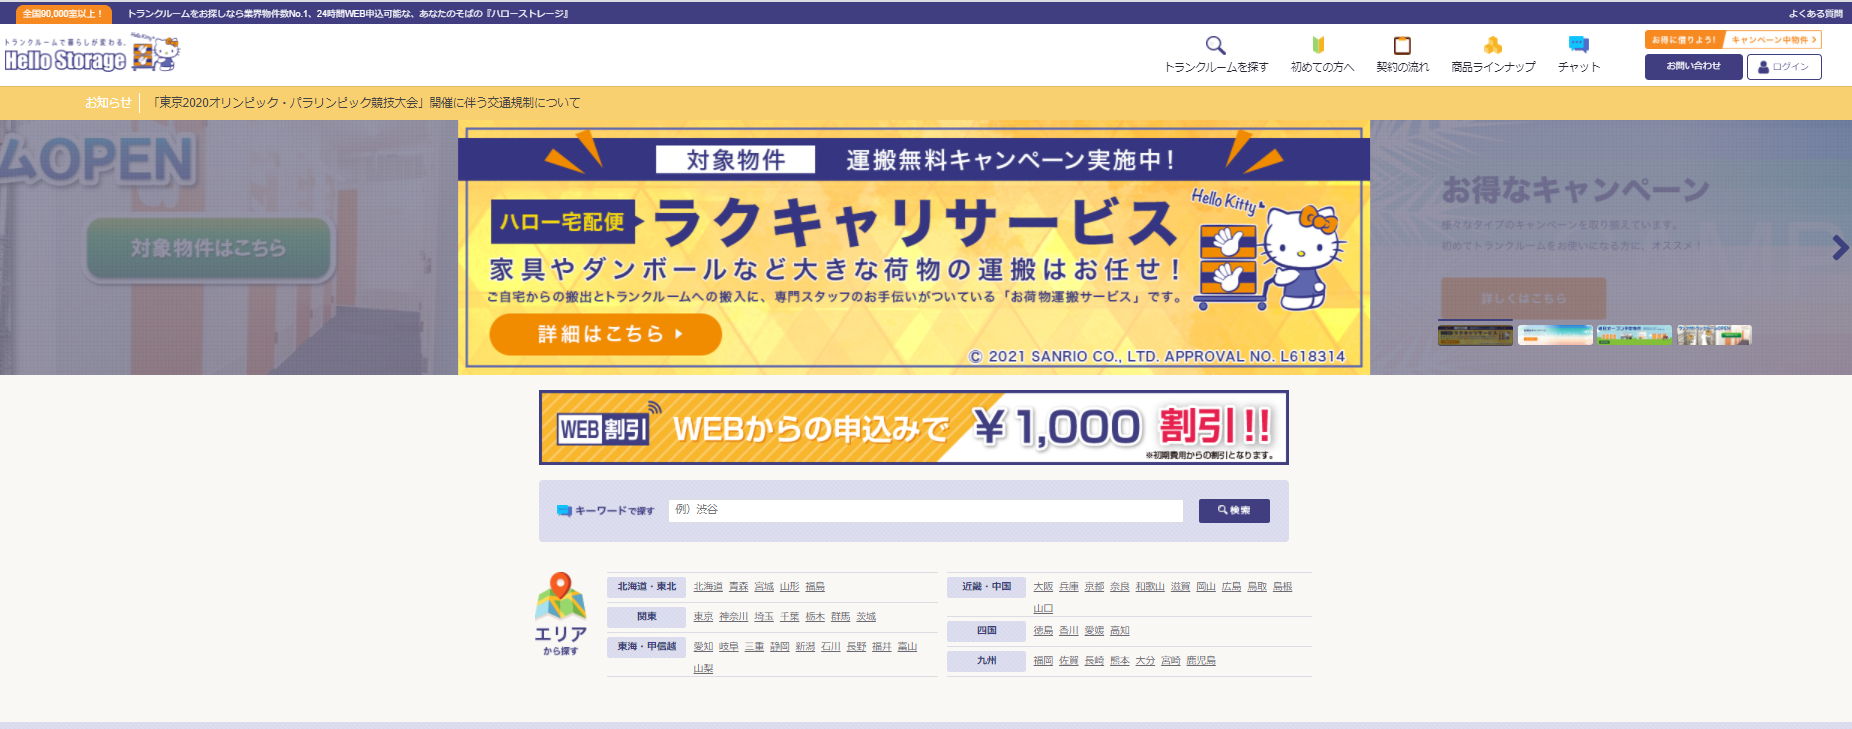The width and height of the screenshot is (1852, 729).
Task: Click the お問い合わせ button
Action: tap(1693, 67)
